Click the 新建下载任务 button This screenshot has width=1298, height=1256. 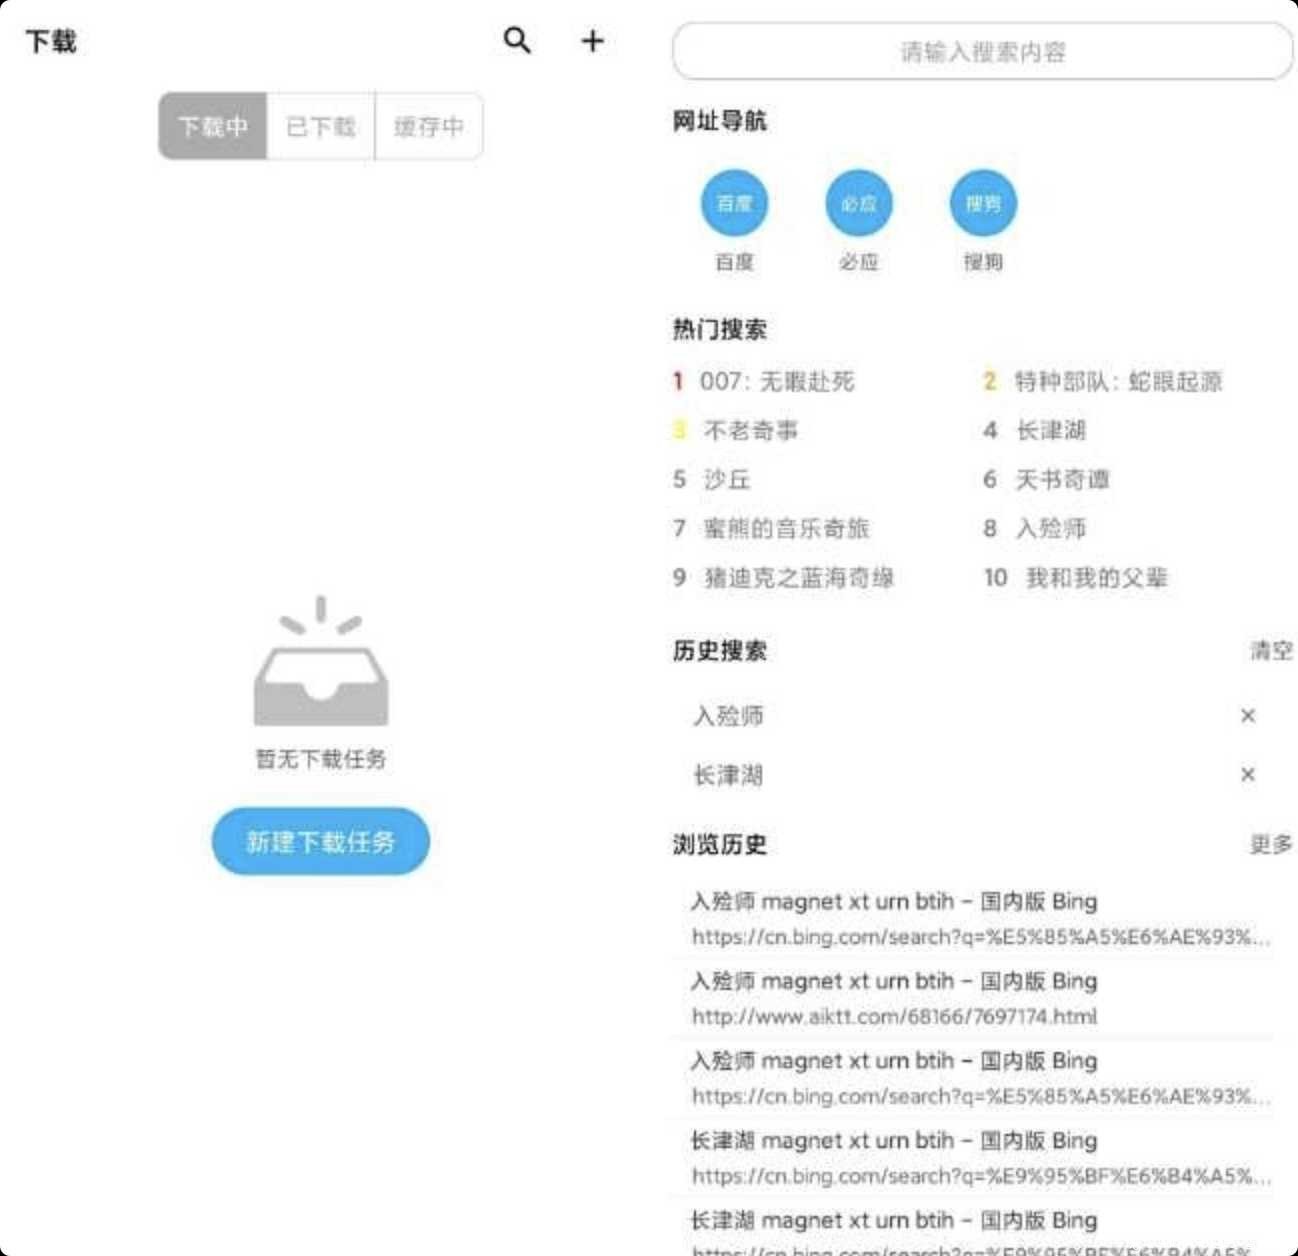click(x=320, y=841)
